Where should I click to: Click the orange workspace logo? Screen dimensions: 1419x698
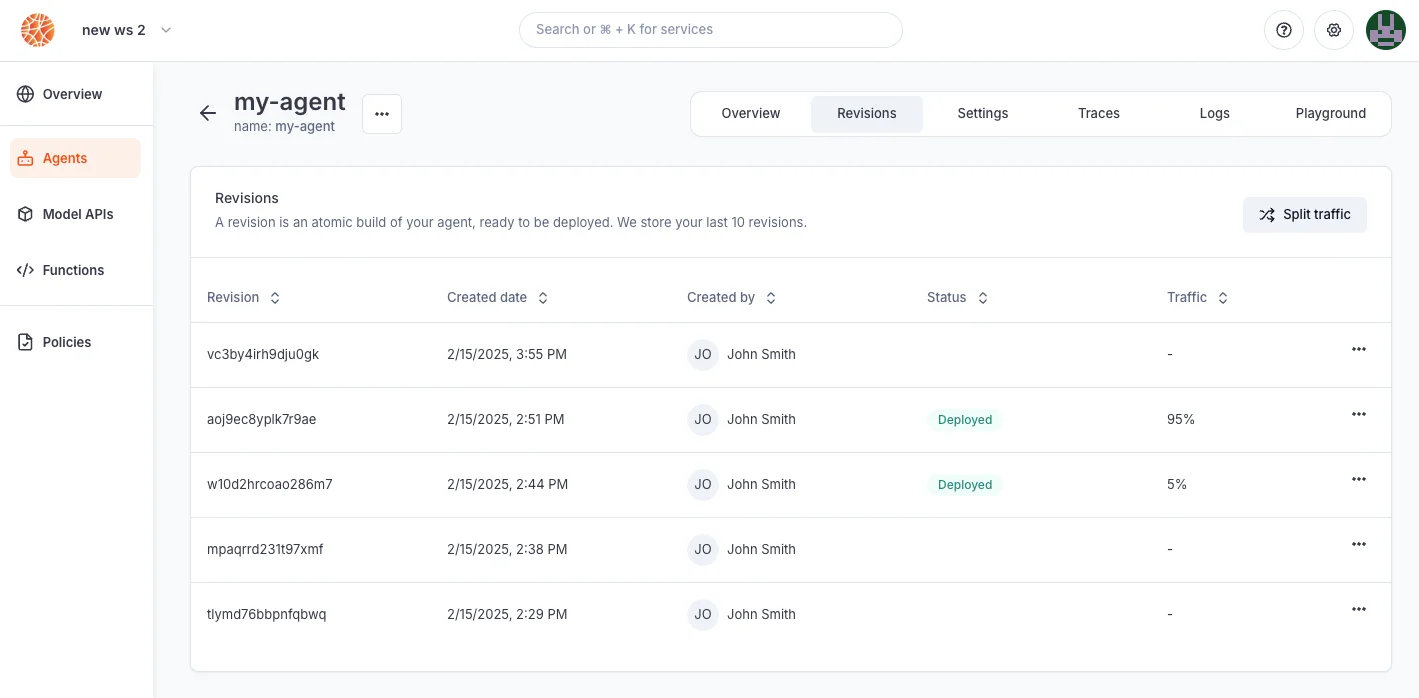[38, 30]
